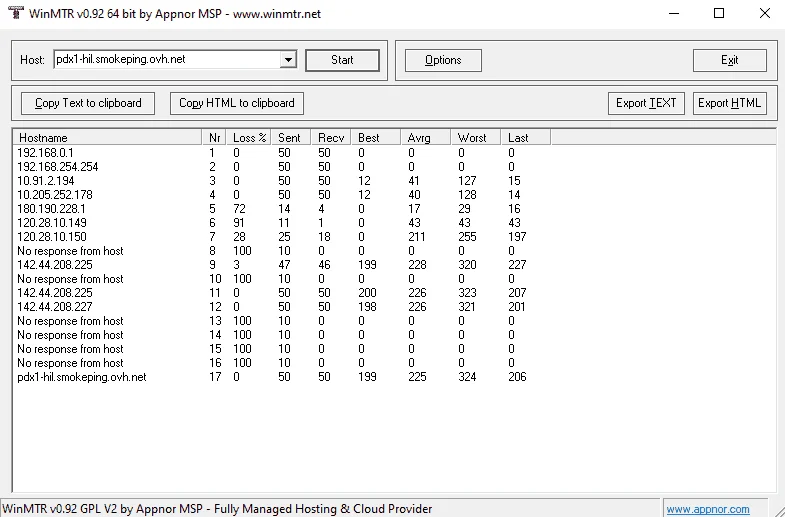Click the Exit button
Viewport: 785px width, 517px height.
coord(729,60)
